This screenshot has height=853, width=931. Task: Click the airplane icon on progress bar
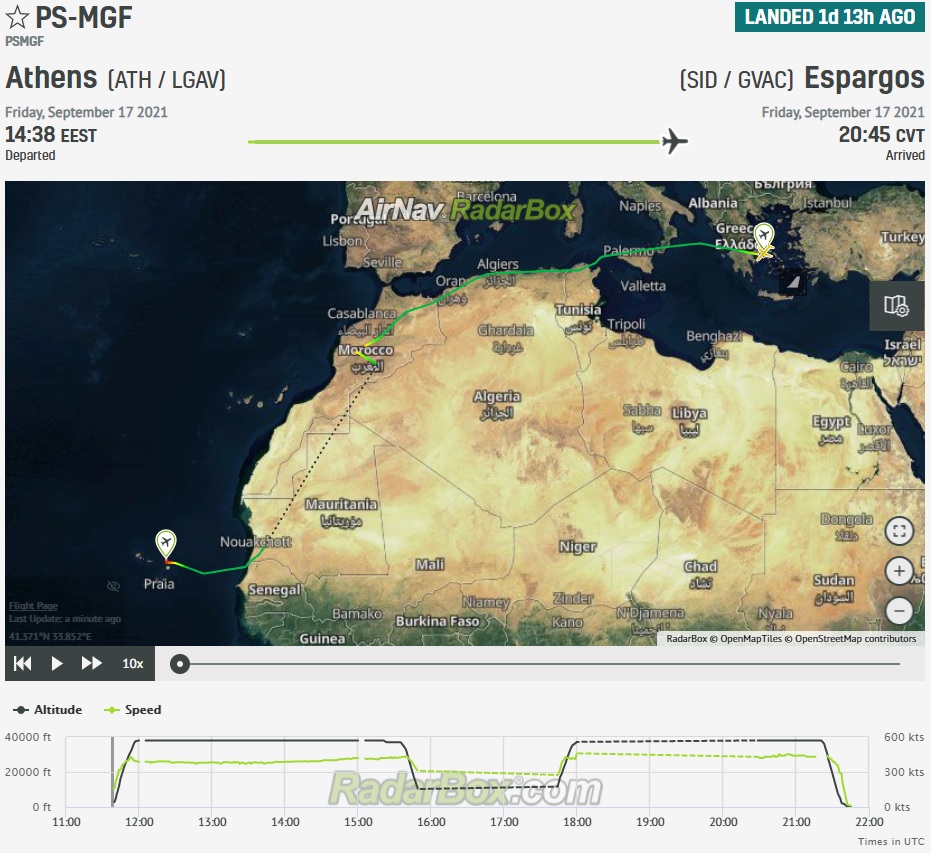coord(674,141)
